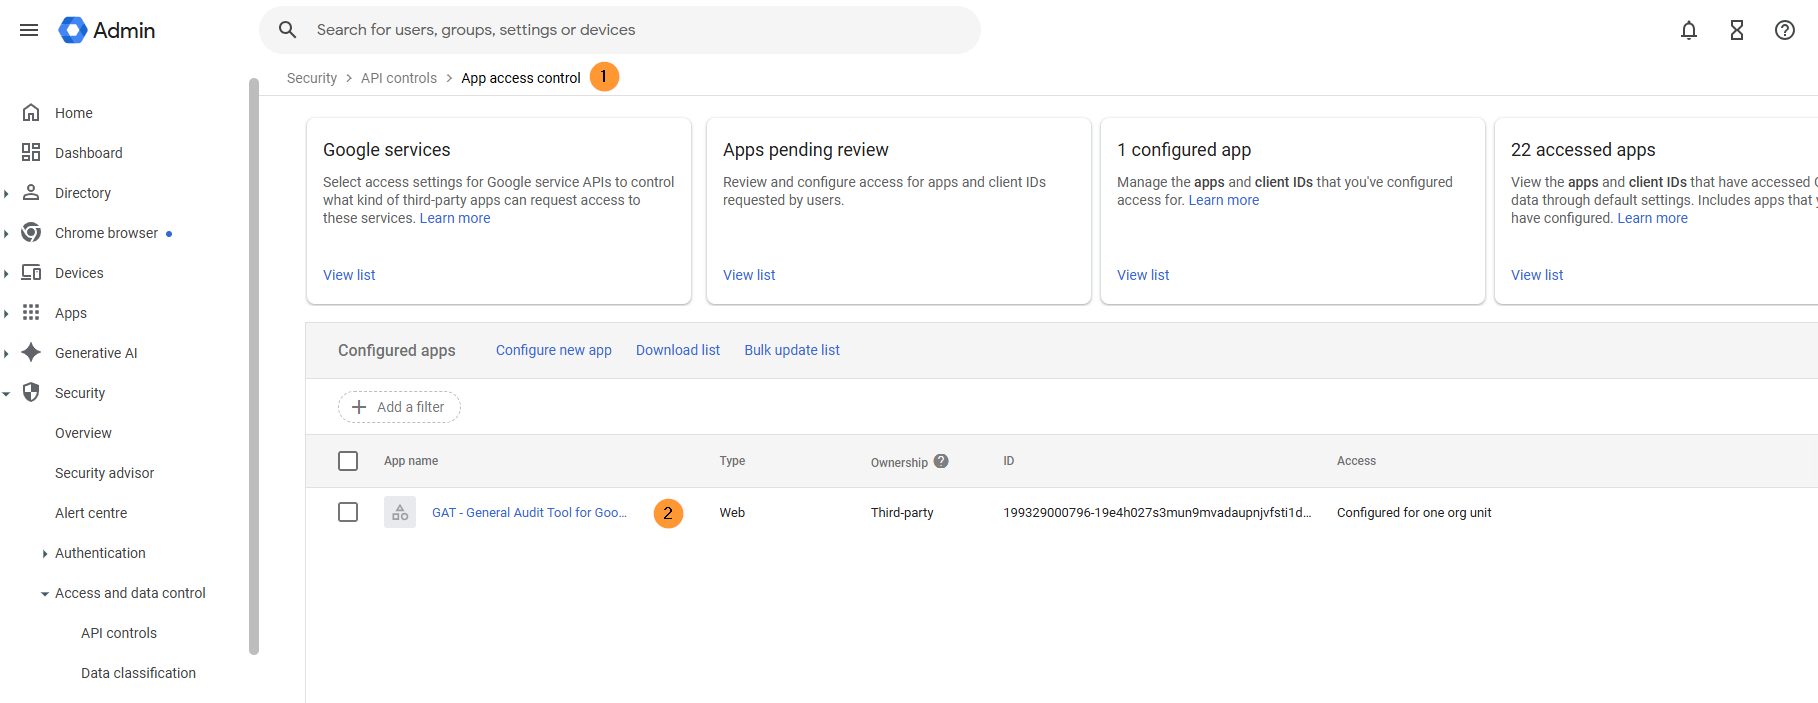Expand the Directory menu section

click(x=7, y=193)
